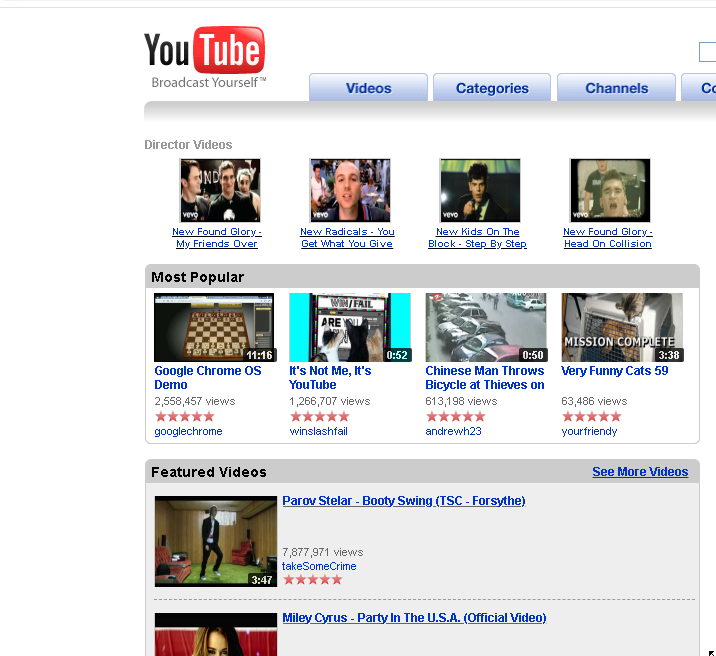
Task: Click the 7,877,971 views text
Action: coord(323,552)
